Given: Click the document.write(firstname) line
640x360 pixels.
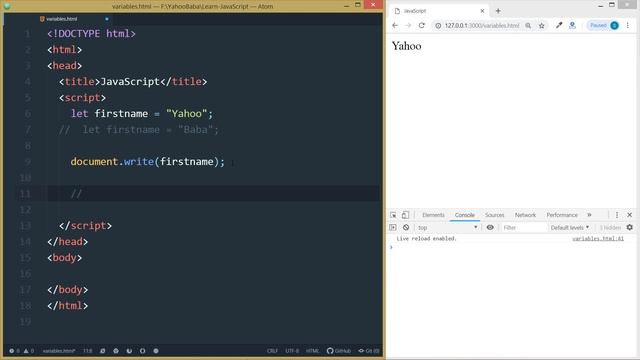Looking at the screenshot, I should (147, 162).
